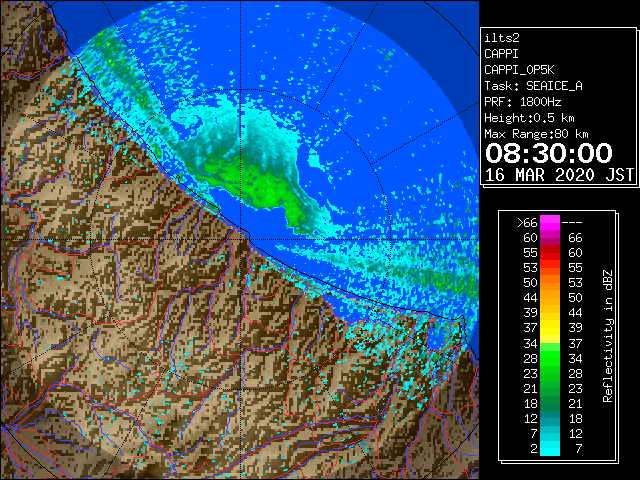Pick the yellow 37–39 dBZ swatch

(550, 328)
